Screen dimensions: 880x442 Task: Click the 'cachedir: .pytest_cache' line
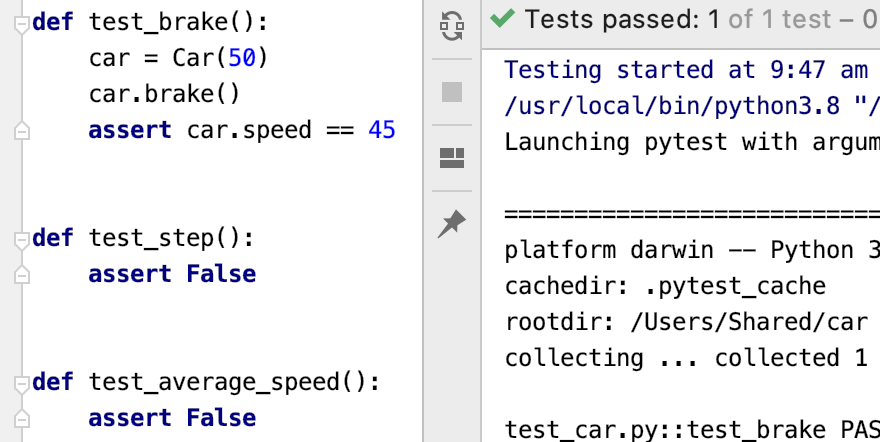point(665,286)
